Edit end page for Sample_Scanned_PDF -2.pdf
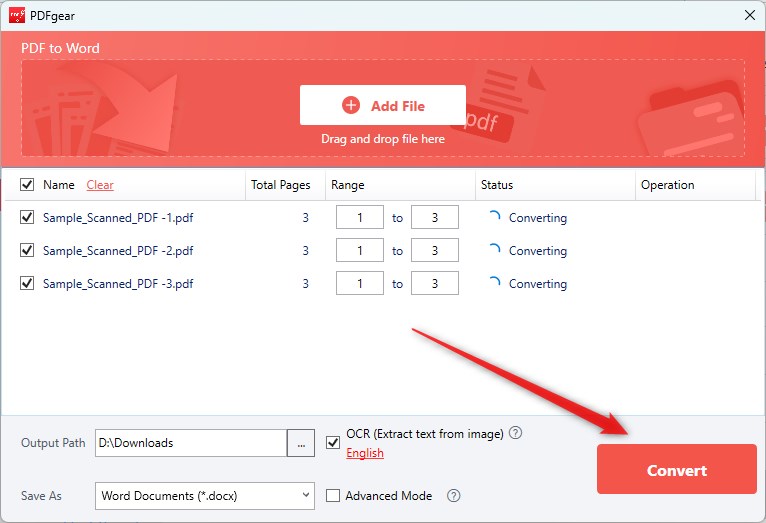The image size is (766, 523). point(435,251)
